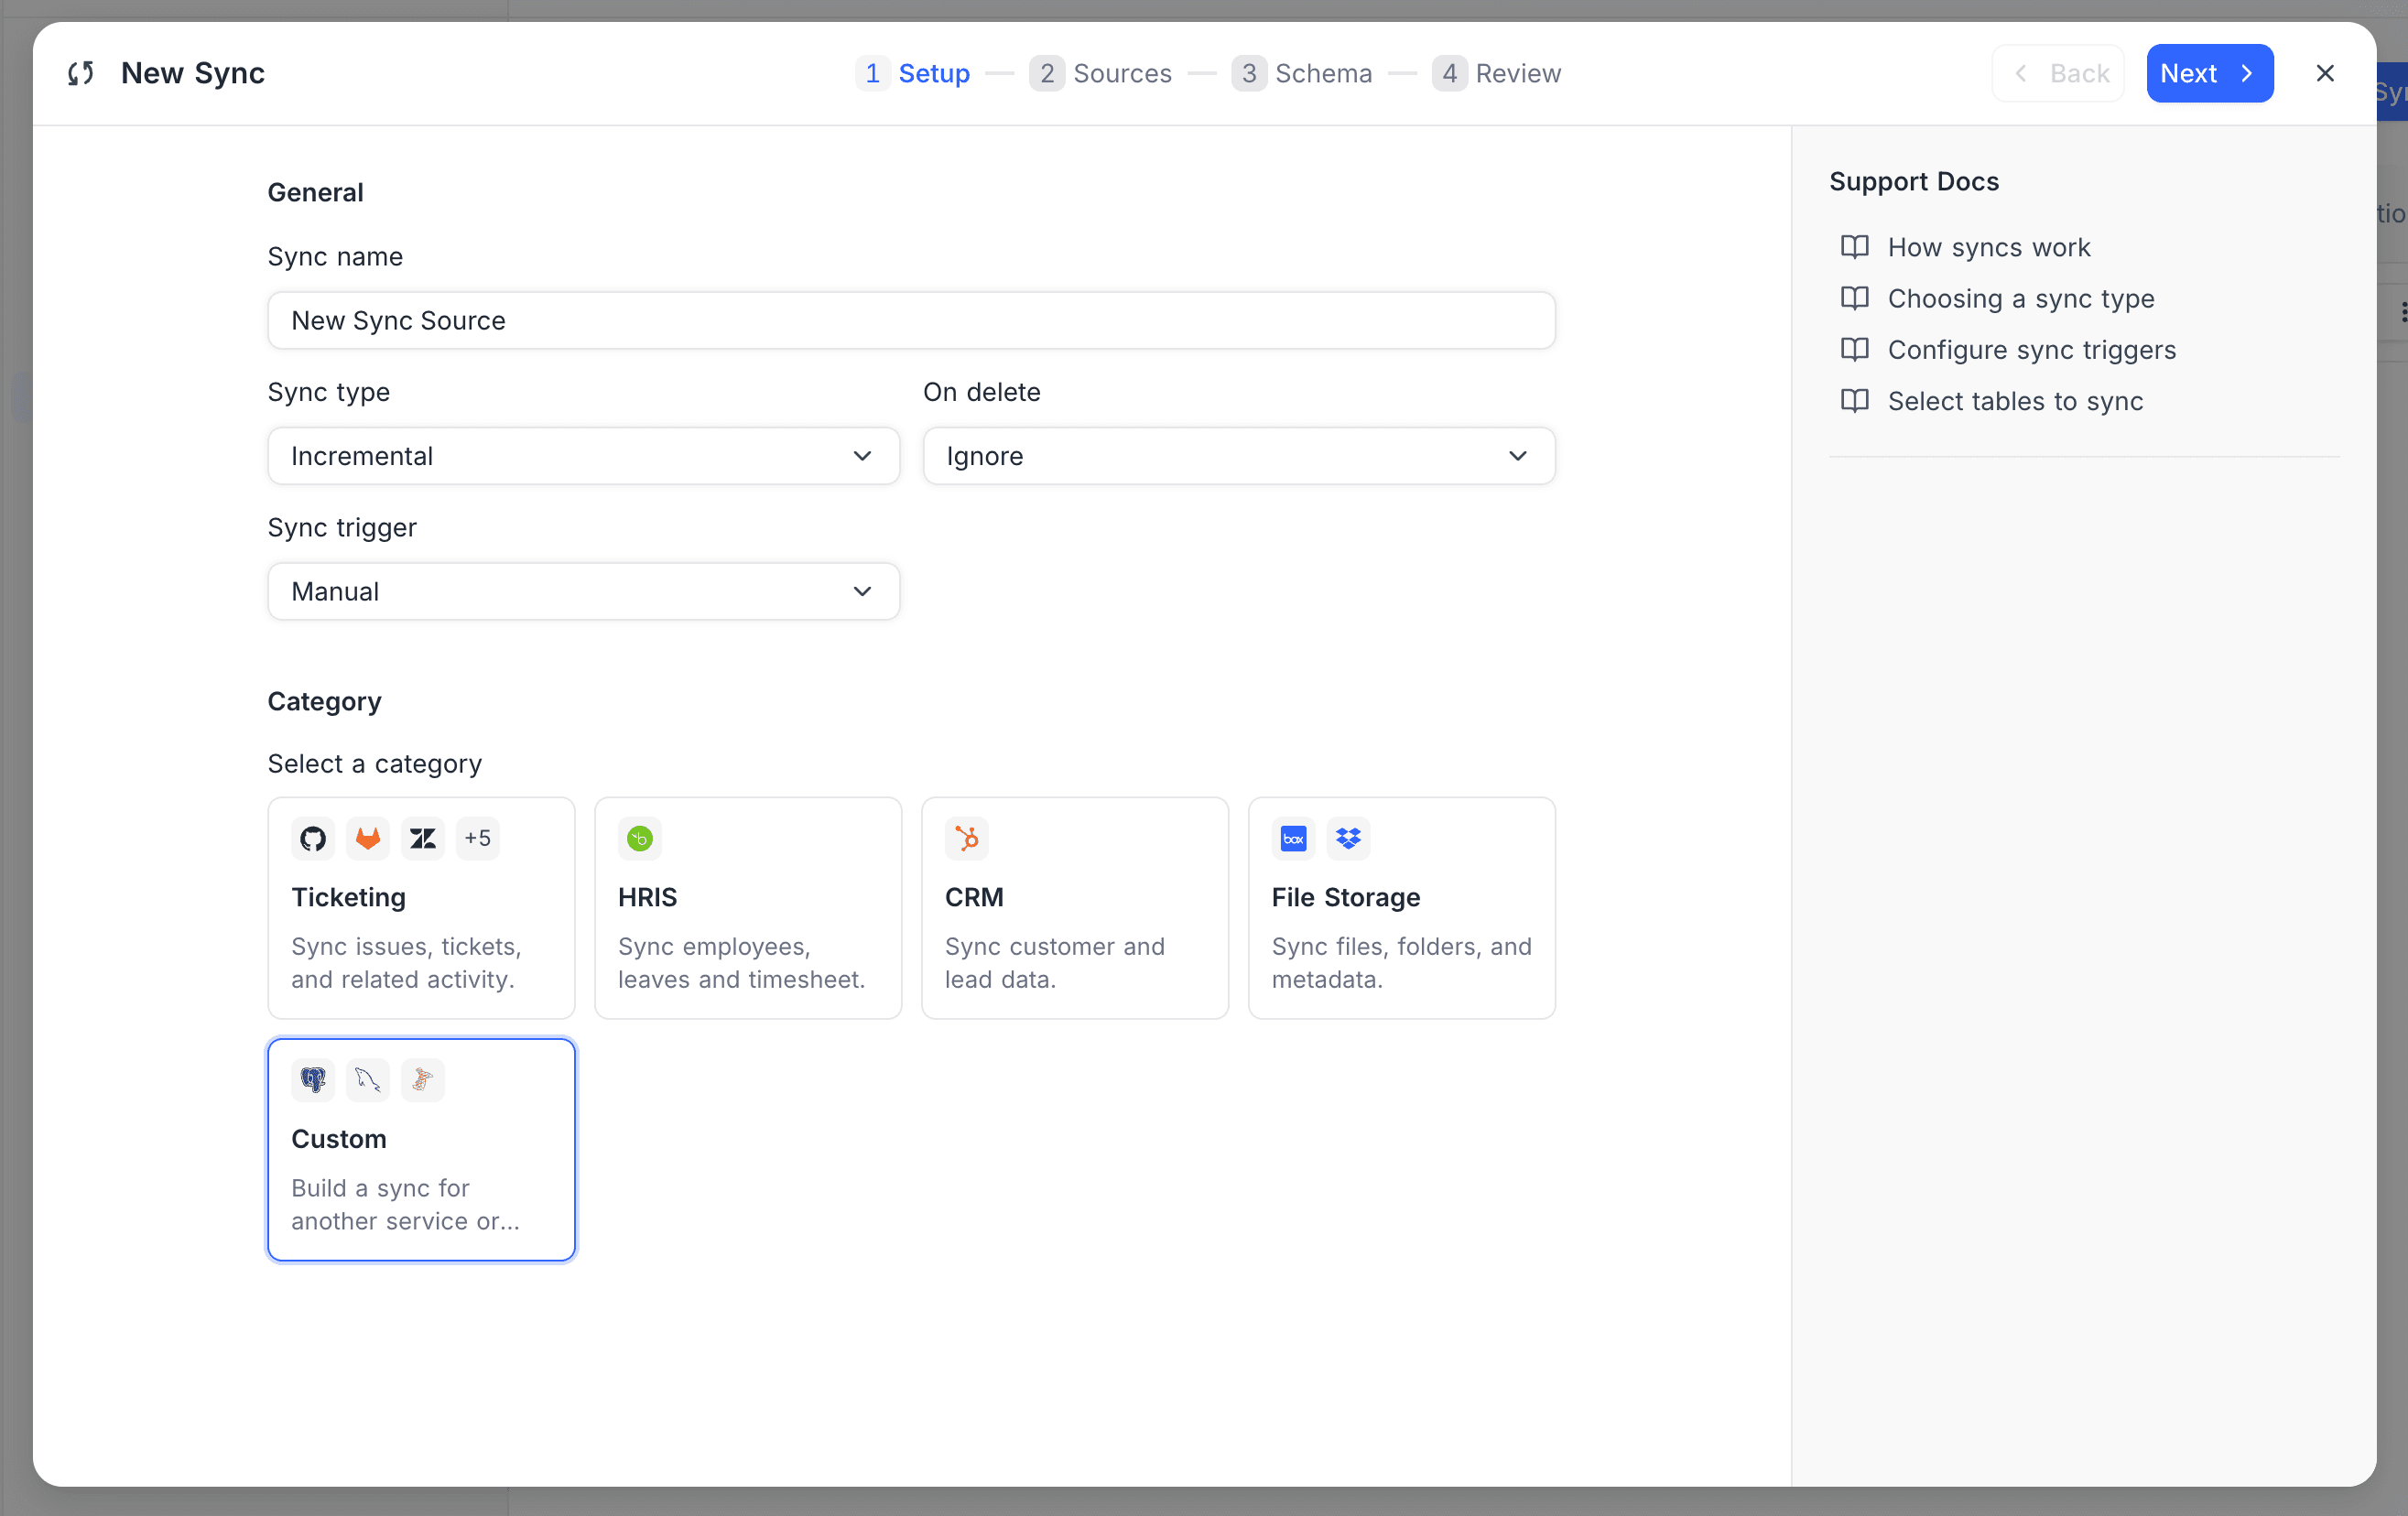Image resolution: width=2408 pixels, height=1516 pixels.
Task: Select the Custom category card
Action: click(421, 1150)
